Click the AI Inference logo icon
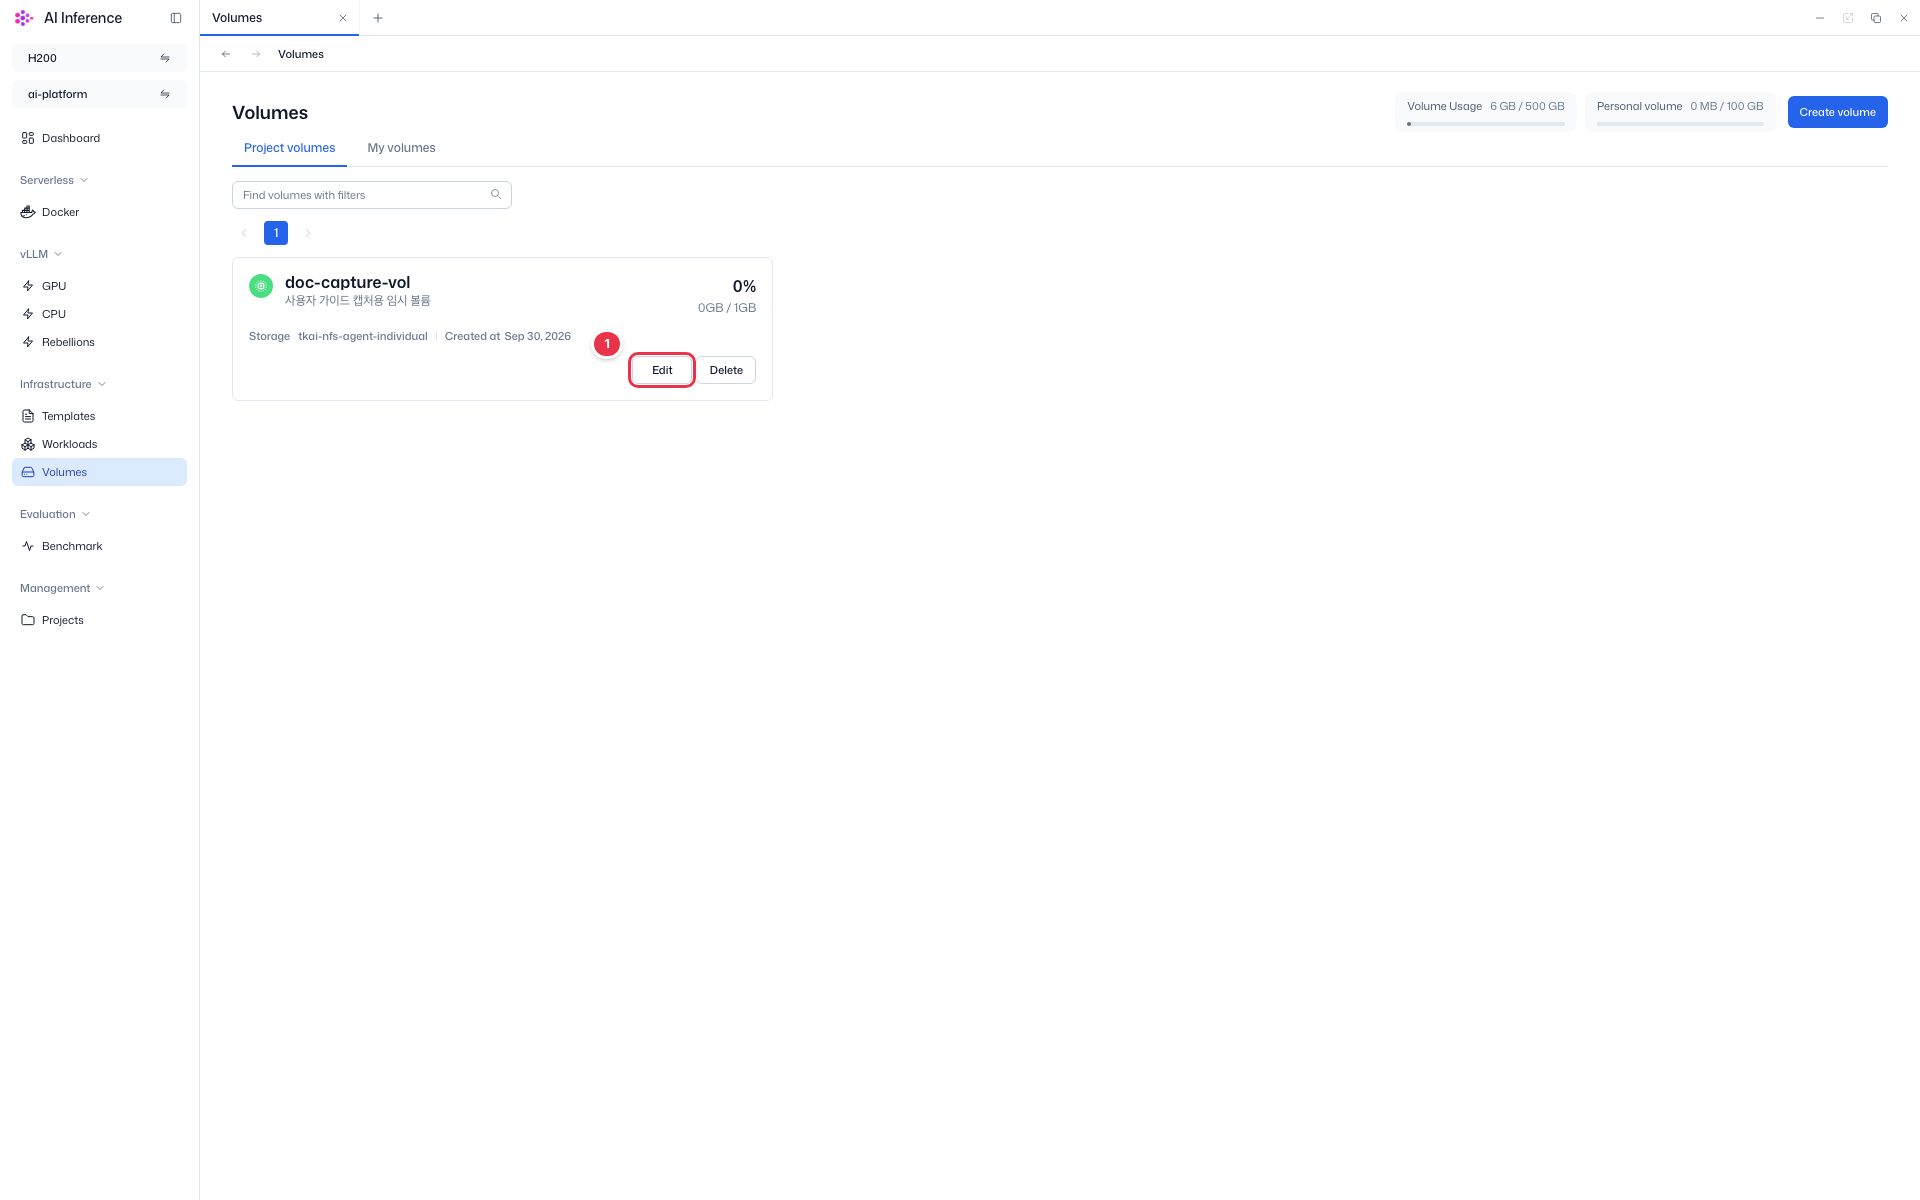 (x=24, y=18)
